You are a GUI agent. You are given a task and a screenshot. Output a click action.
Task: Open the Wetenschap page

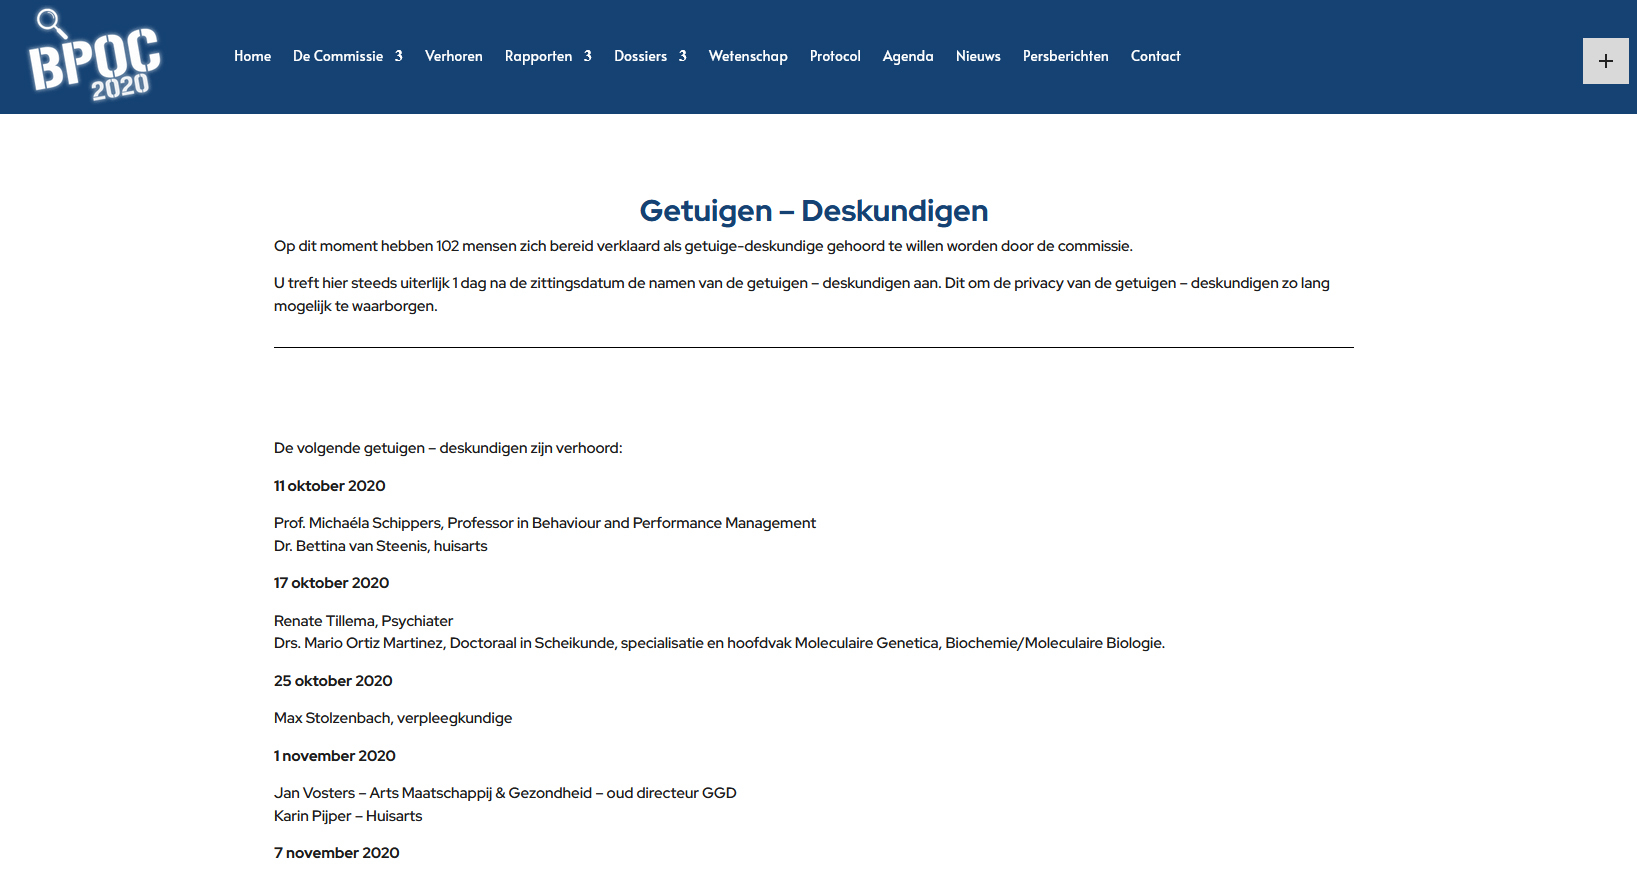[747, 56]
